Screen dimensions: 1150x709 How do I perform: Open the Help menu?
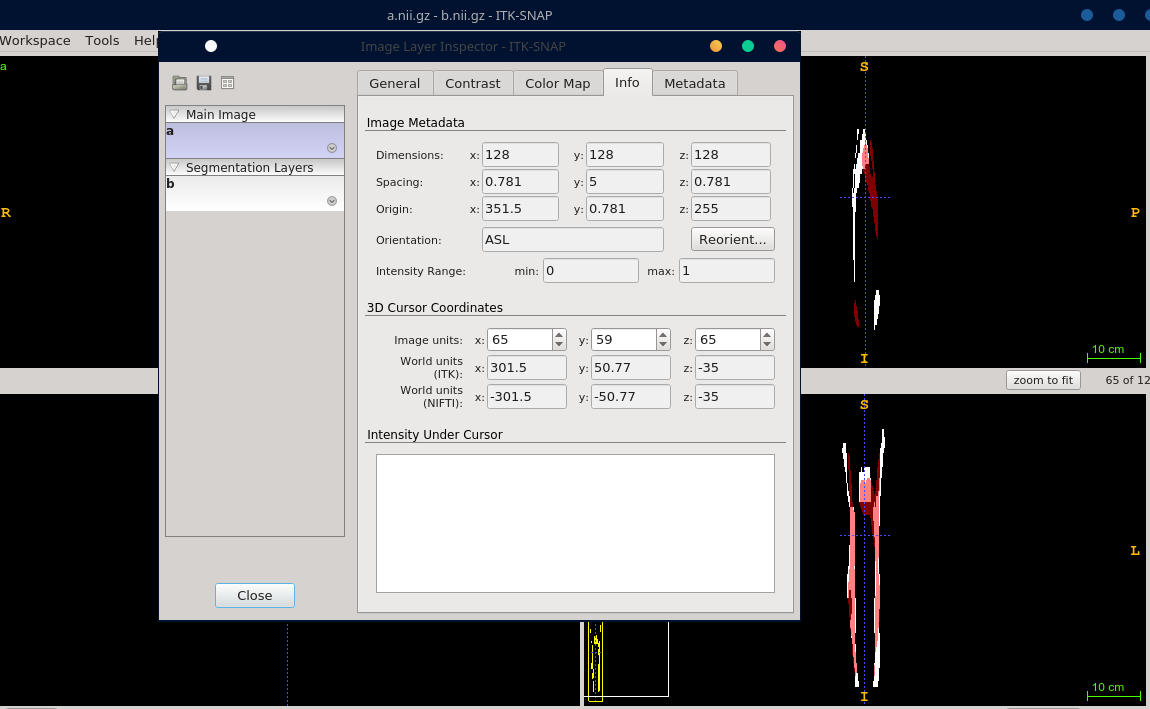[x=147, y=40]
